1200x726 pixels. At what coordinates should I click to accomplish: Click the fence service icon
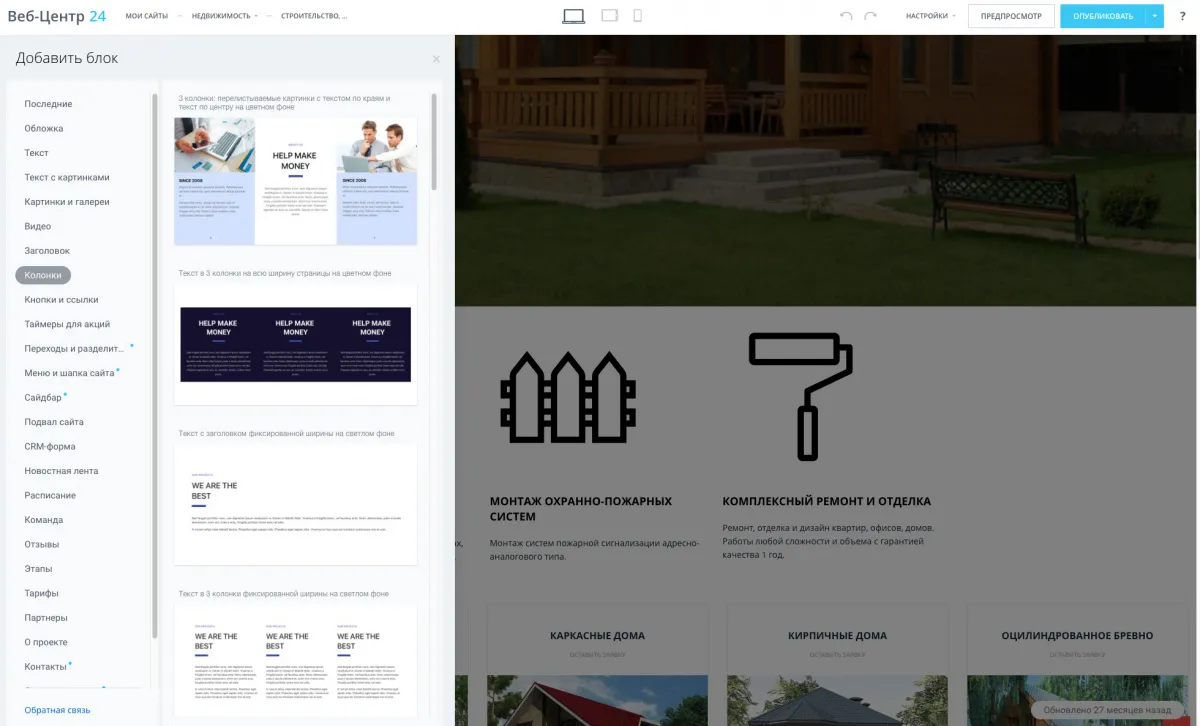click(x=568, y=397)
